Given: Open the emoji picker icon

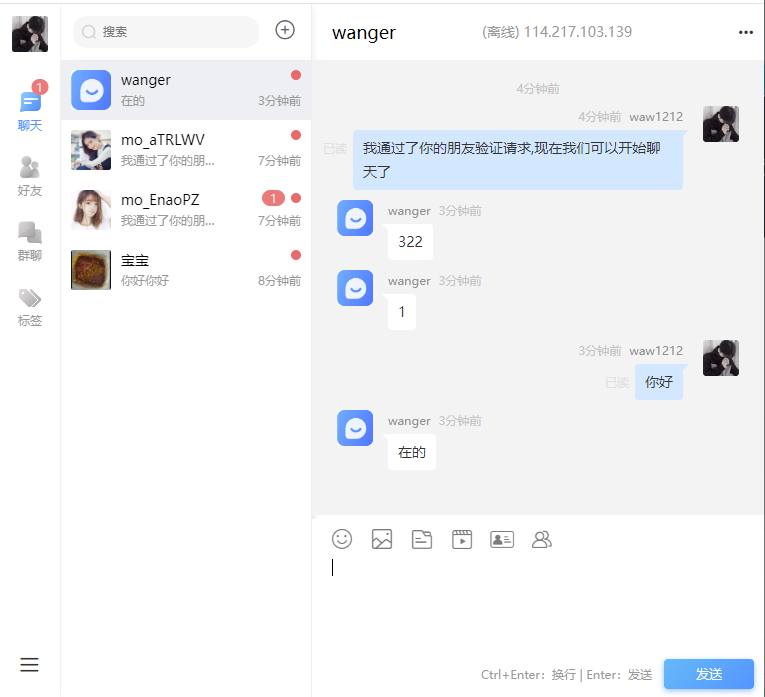Looking at the screenshot, I should pos(342,539).
